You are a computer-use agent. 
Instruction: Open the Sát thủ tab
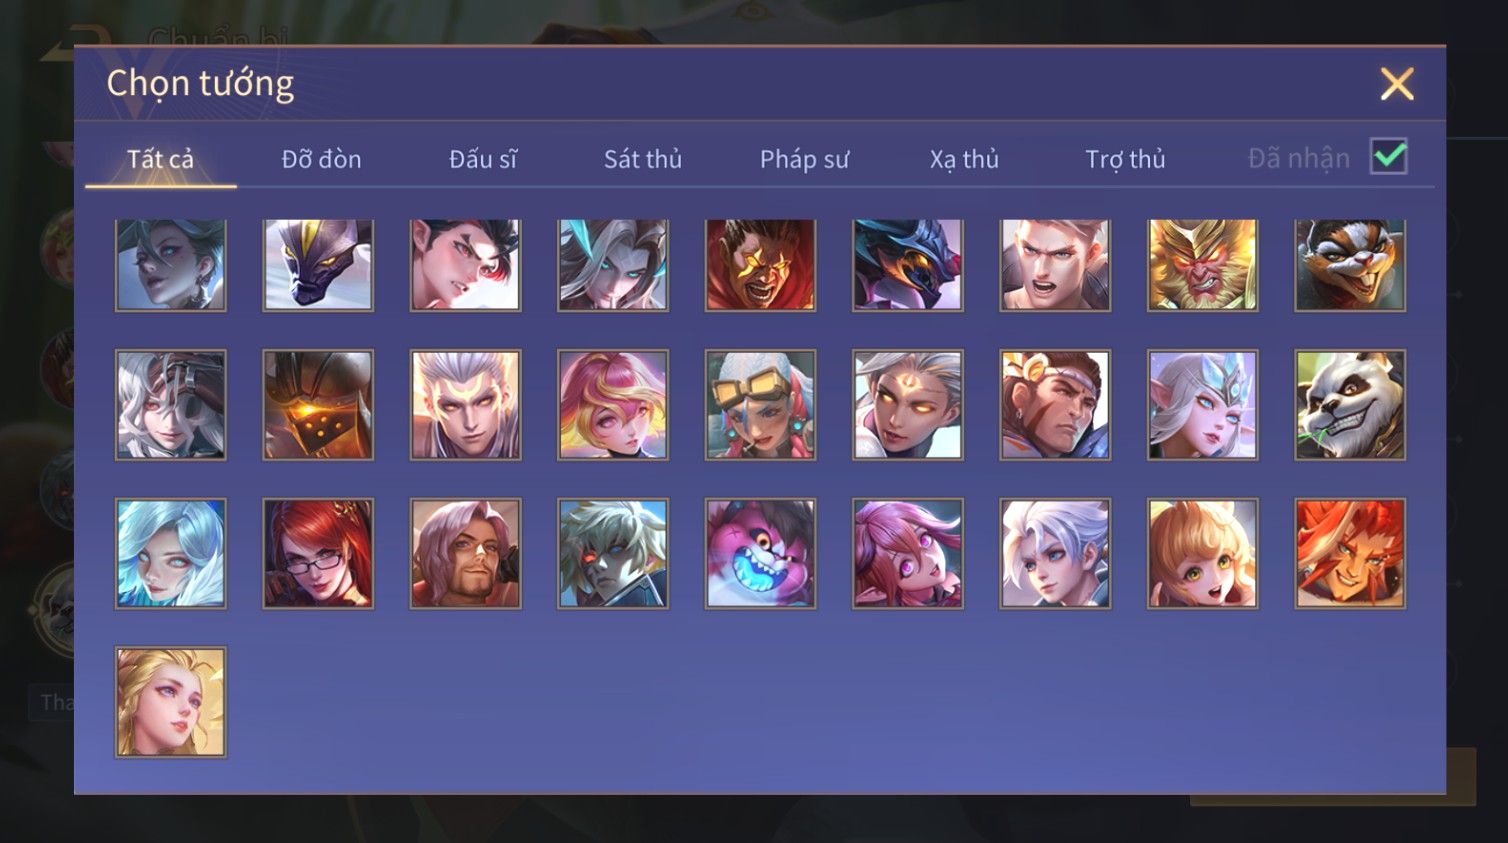click(643, 158)
